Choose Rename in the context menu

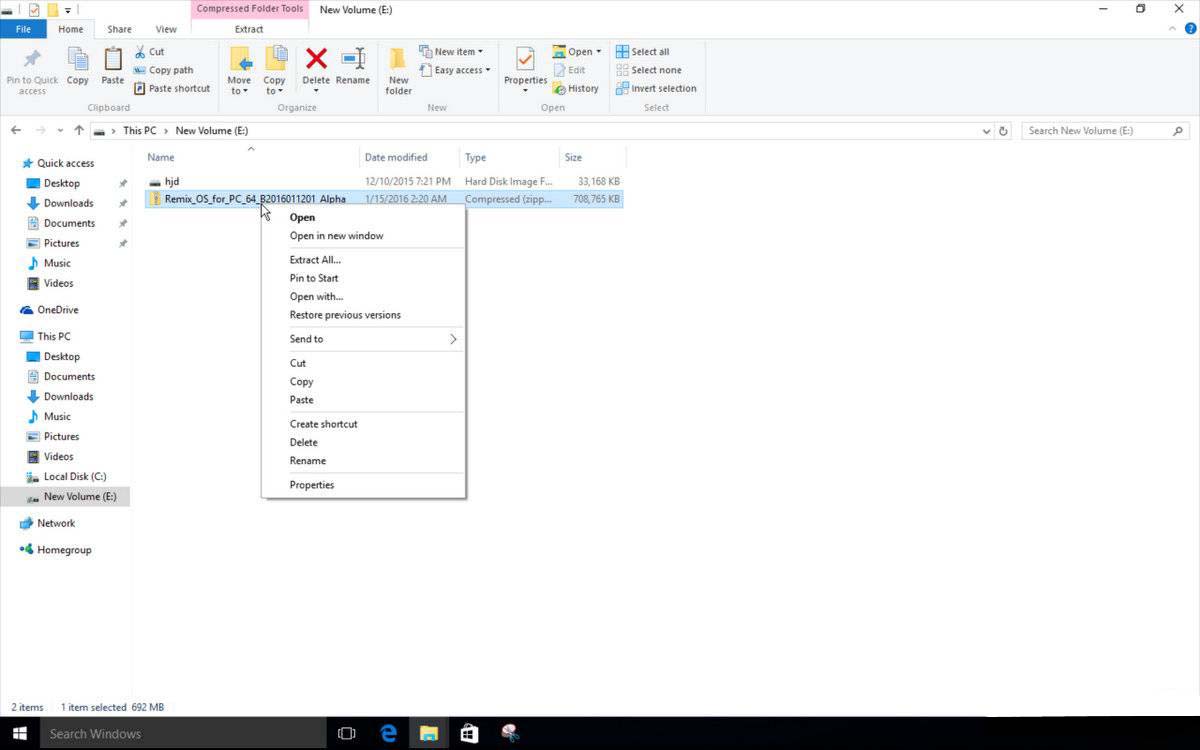(x=363, y=461)
